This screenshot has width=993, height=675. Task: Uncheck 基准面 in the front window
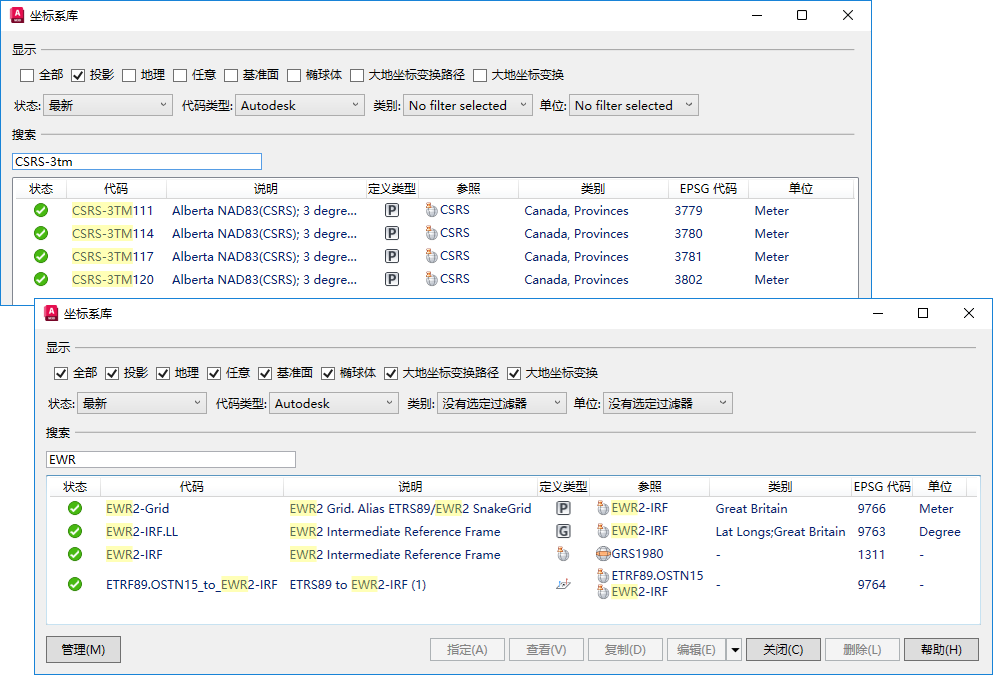(x=265, y=374)
